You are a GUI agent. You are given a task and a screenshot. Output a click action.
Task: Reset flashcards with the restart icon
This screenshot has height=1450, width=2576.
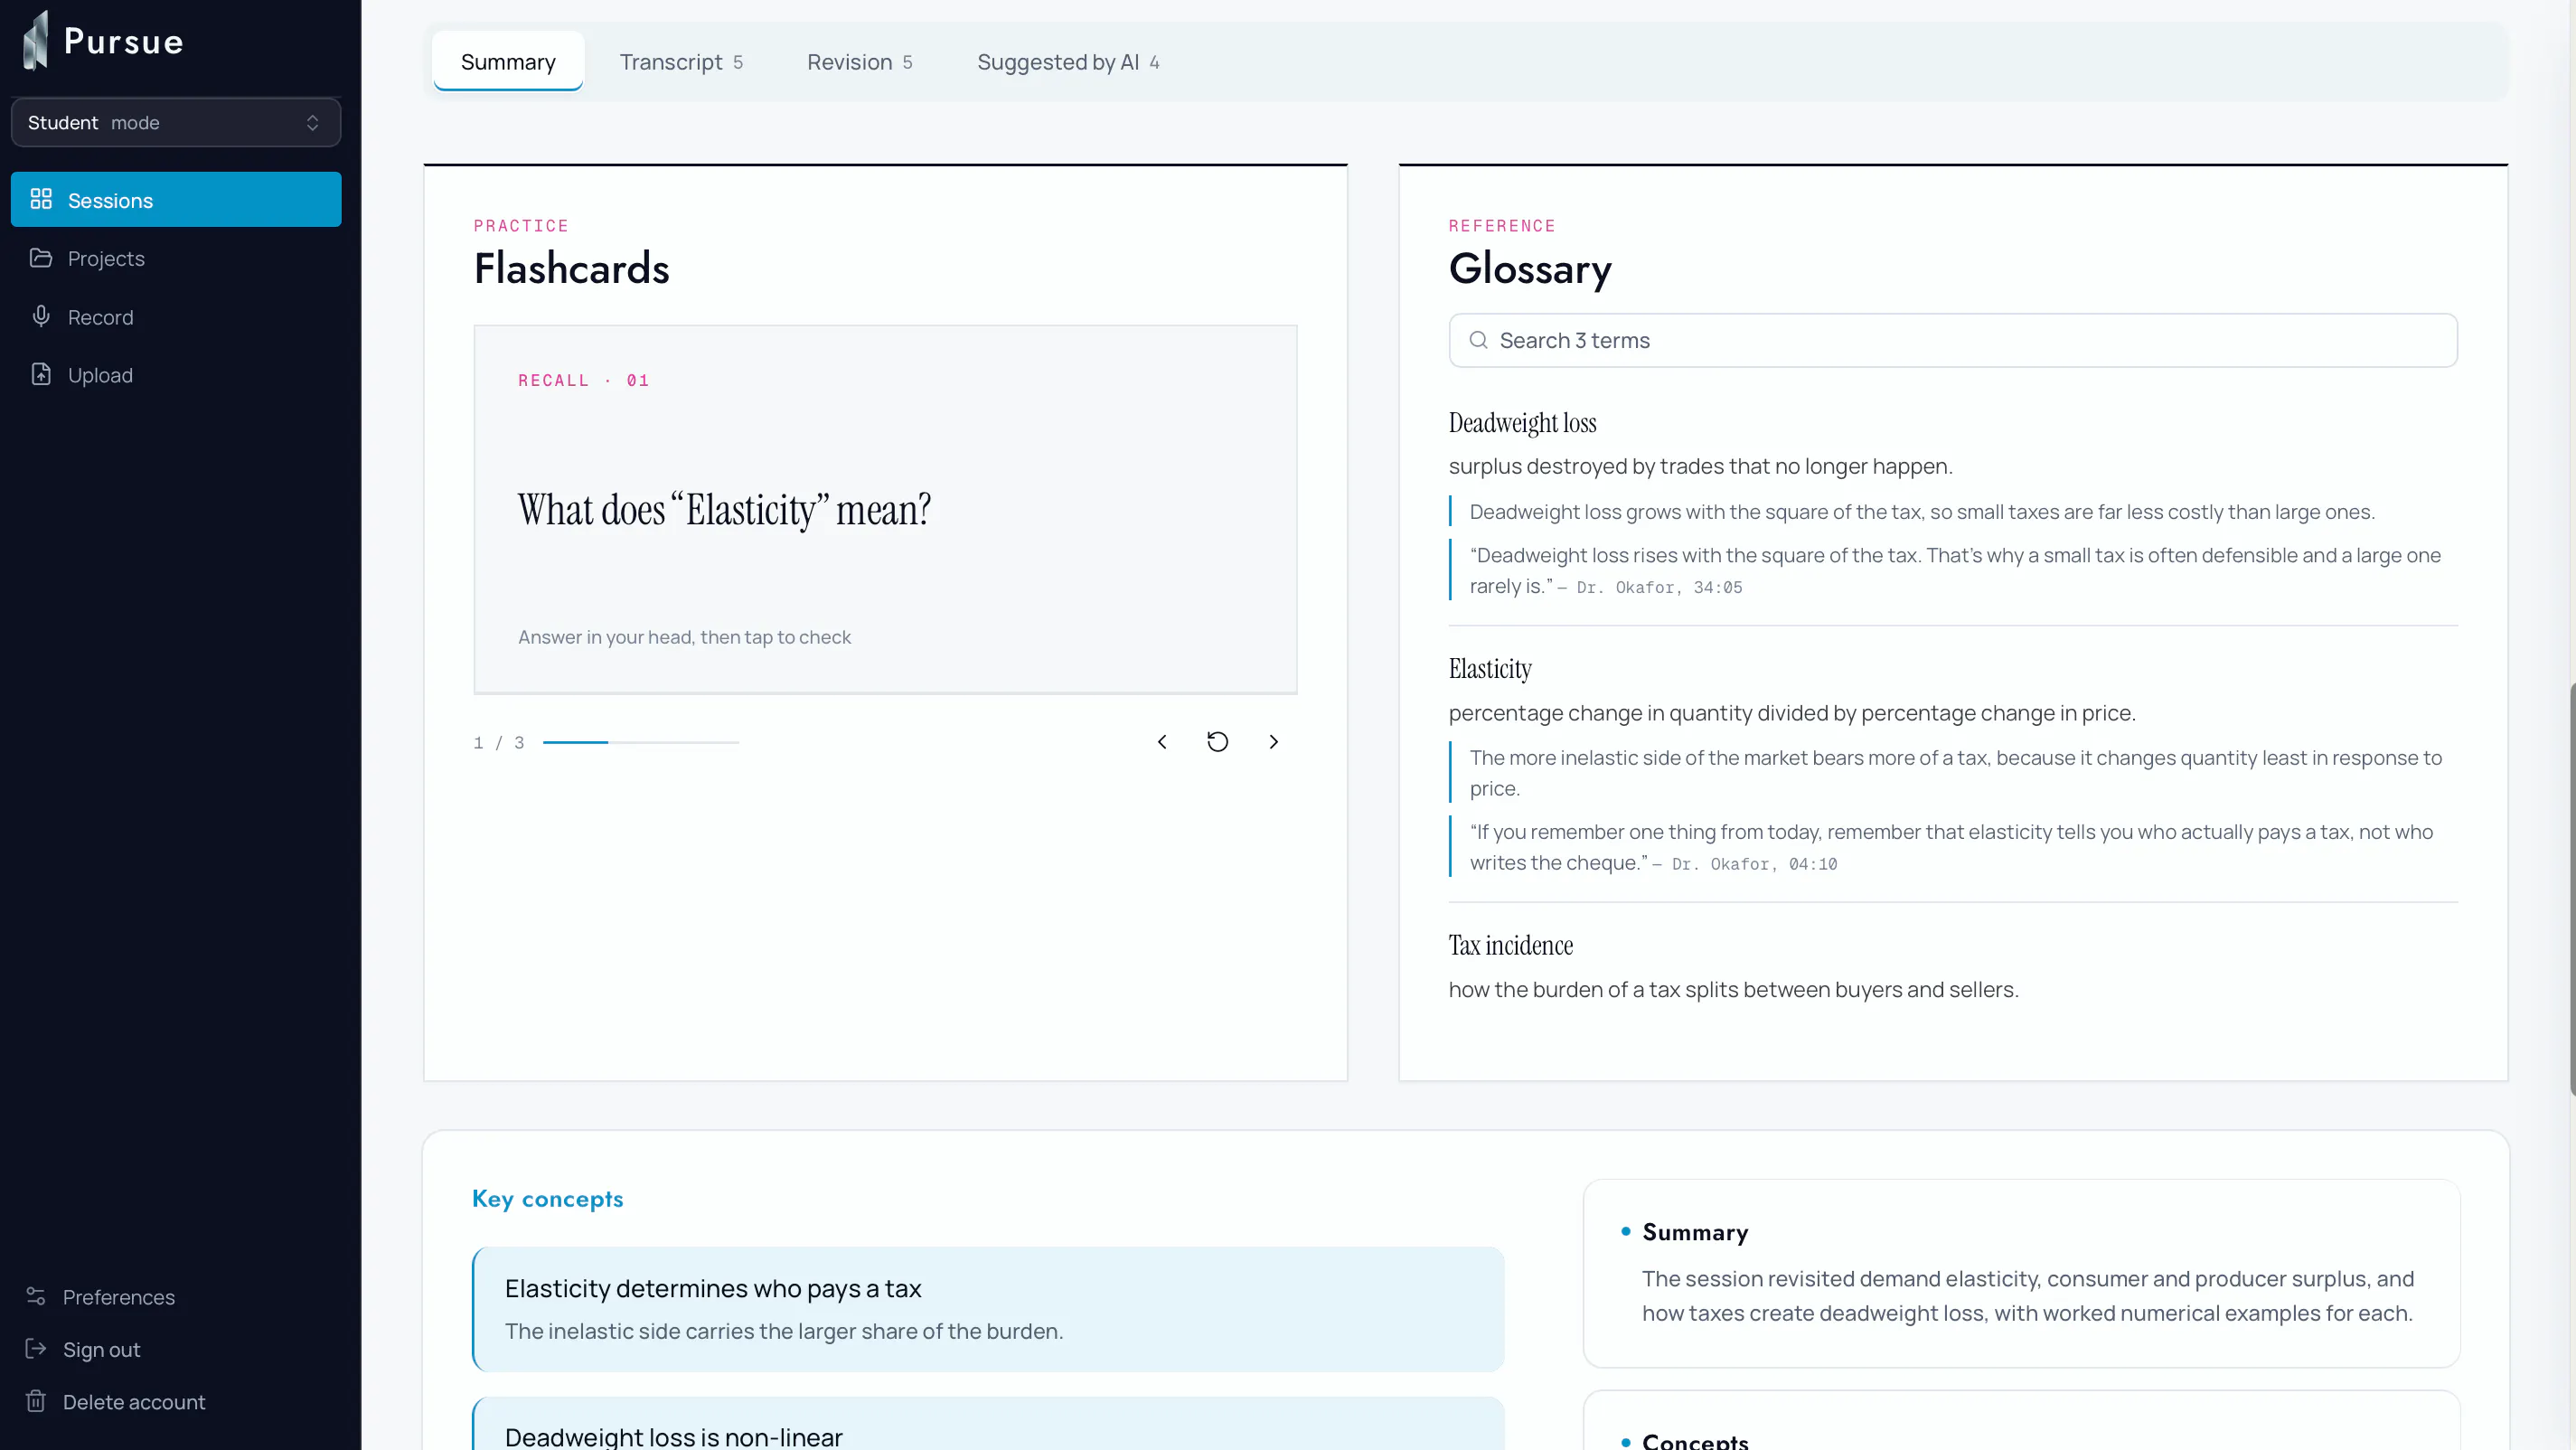pos(1218,742)
